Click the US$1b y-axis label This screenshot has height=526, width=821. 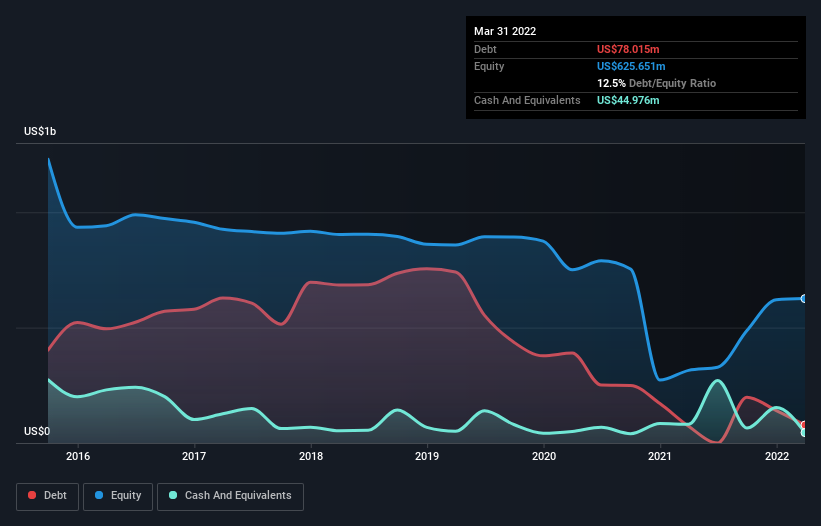click(x=40, y=131)
